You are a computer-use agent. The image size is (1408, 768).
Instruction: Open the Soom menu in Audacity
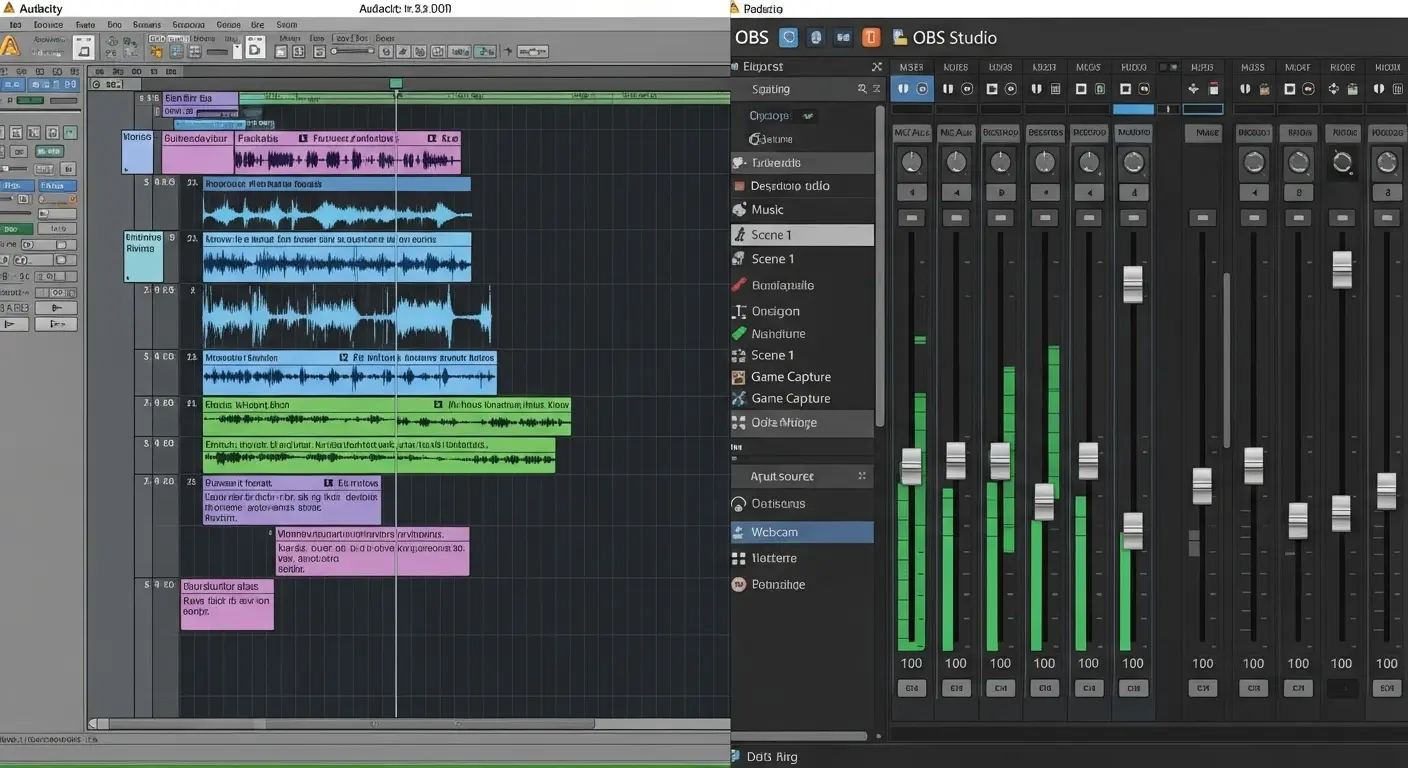287,24
